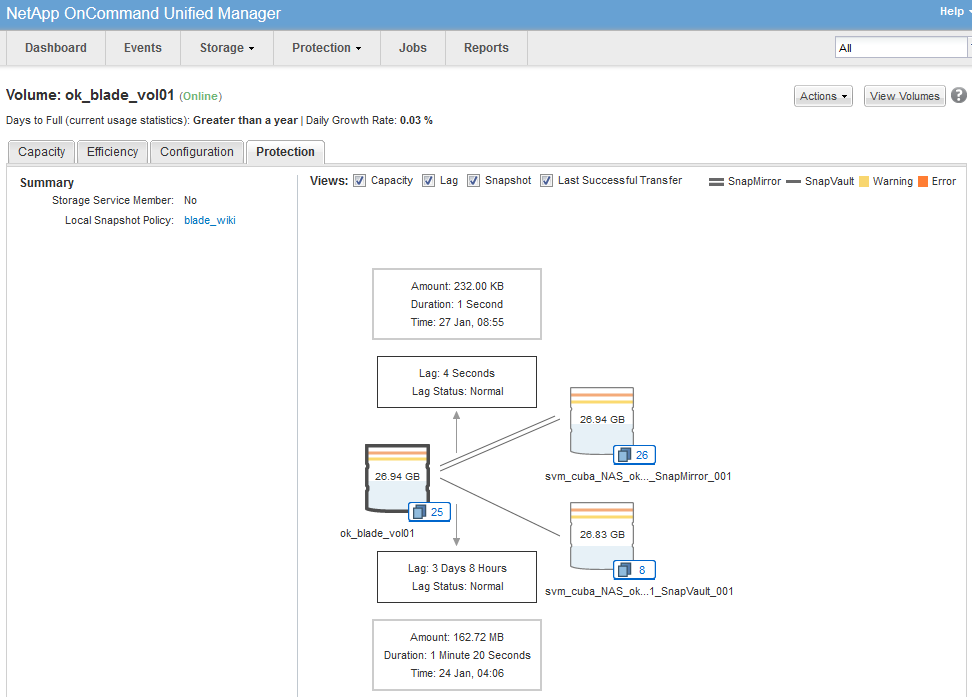Viewport: 972px width, 697px height.
Task: Select the SnapMirror destination volume icon
Action: pos(602,420)
